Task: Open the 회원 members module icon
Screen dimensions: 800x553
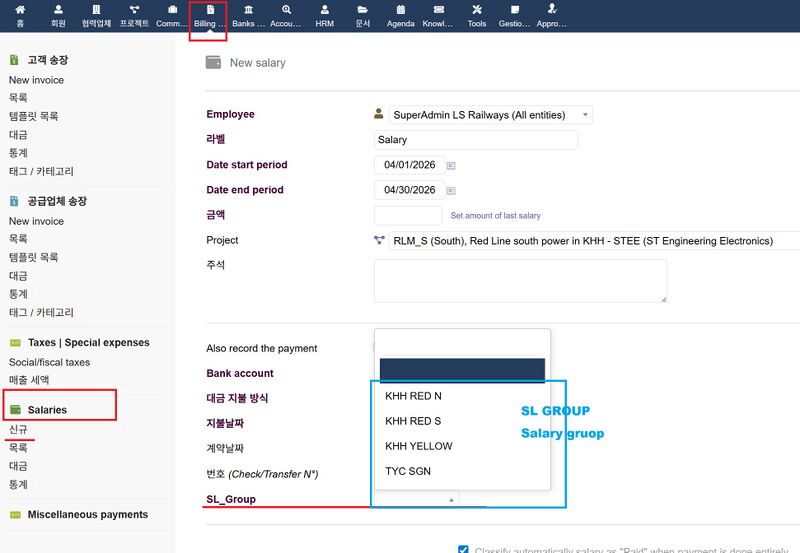Action: click(58, 10)
